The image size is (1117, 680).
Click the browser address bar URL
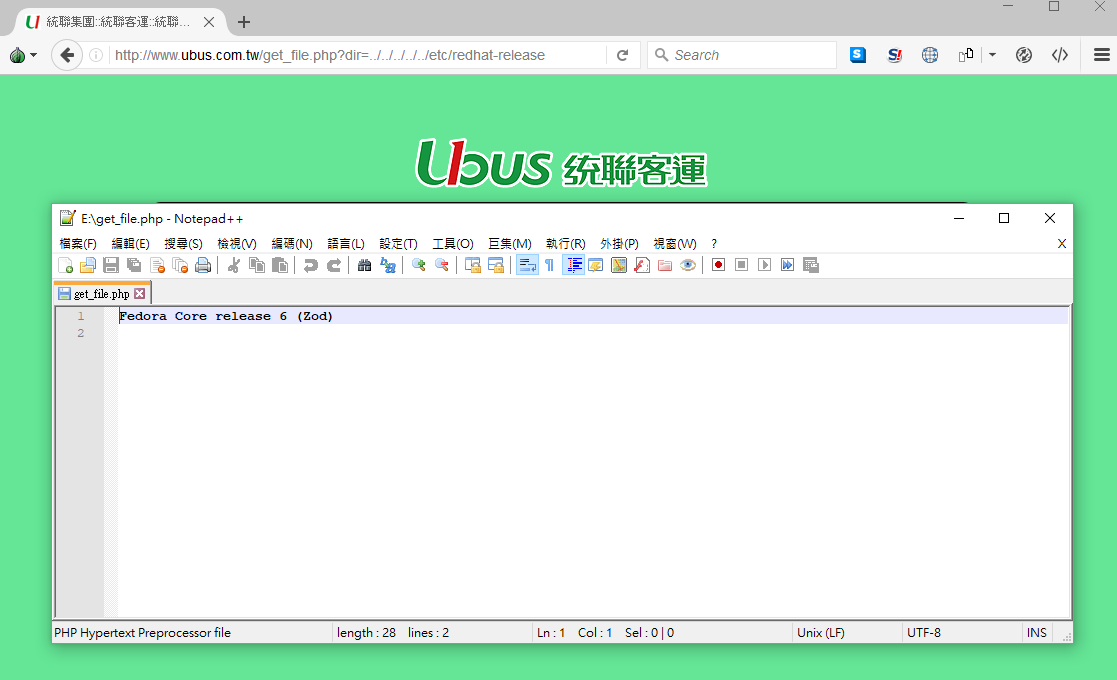pos(330,55)
